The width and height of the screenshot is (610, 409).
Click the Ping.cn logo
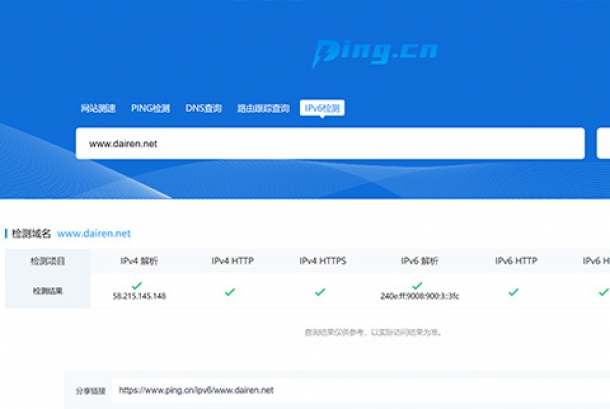374,53
